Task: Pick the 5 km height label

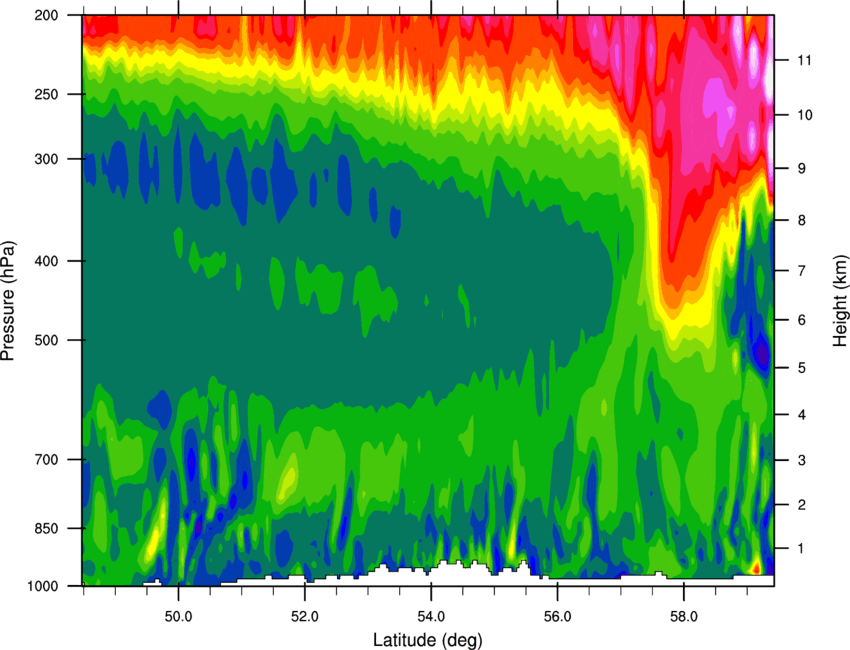Action: tap(801, 368)
